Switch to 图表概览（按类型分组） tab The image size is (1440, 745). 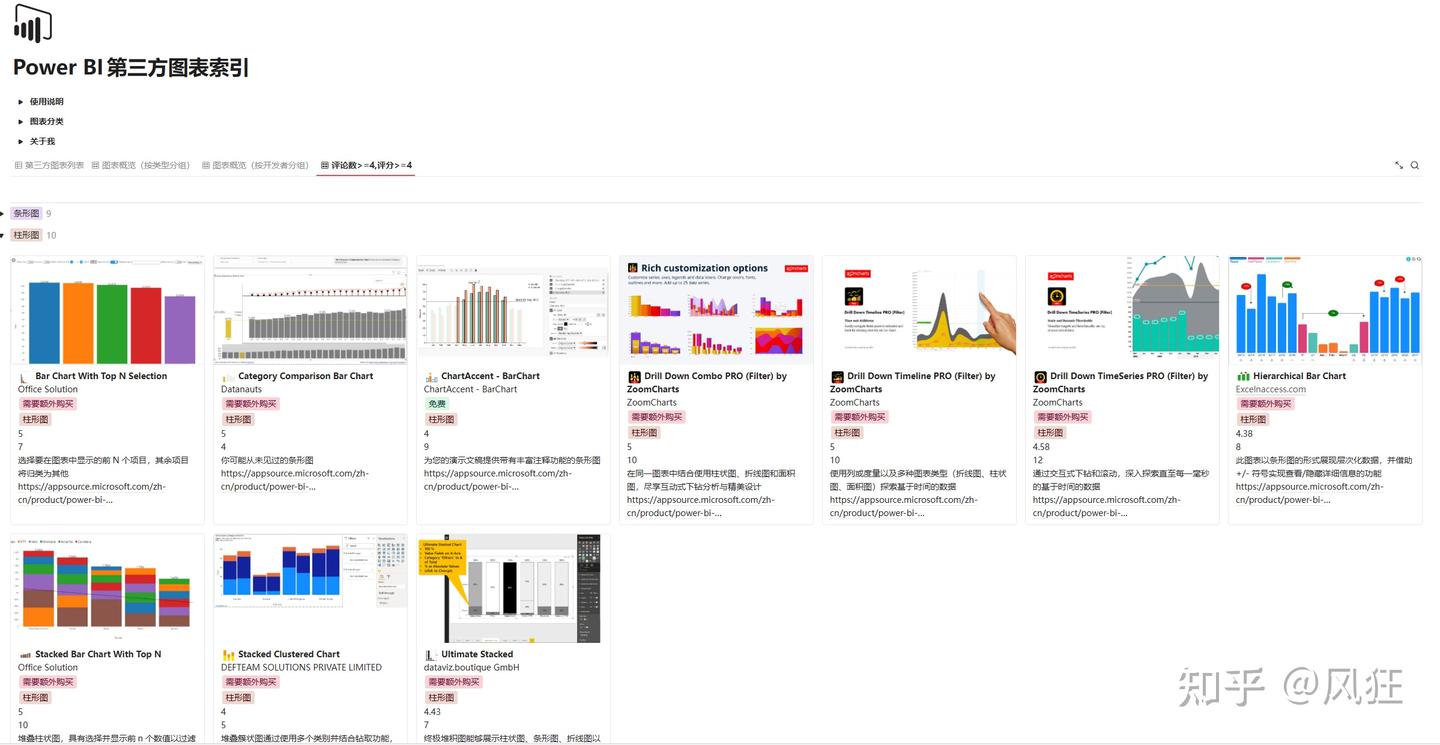tap(140, 165)
